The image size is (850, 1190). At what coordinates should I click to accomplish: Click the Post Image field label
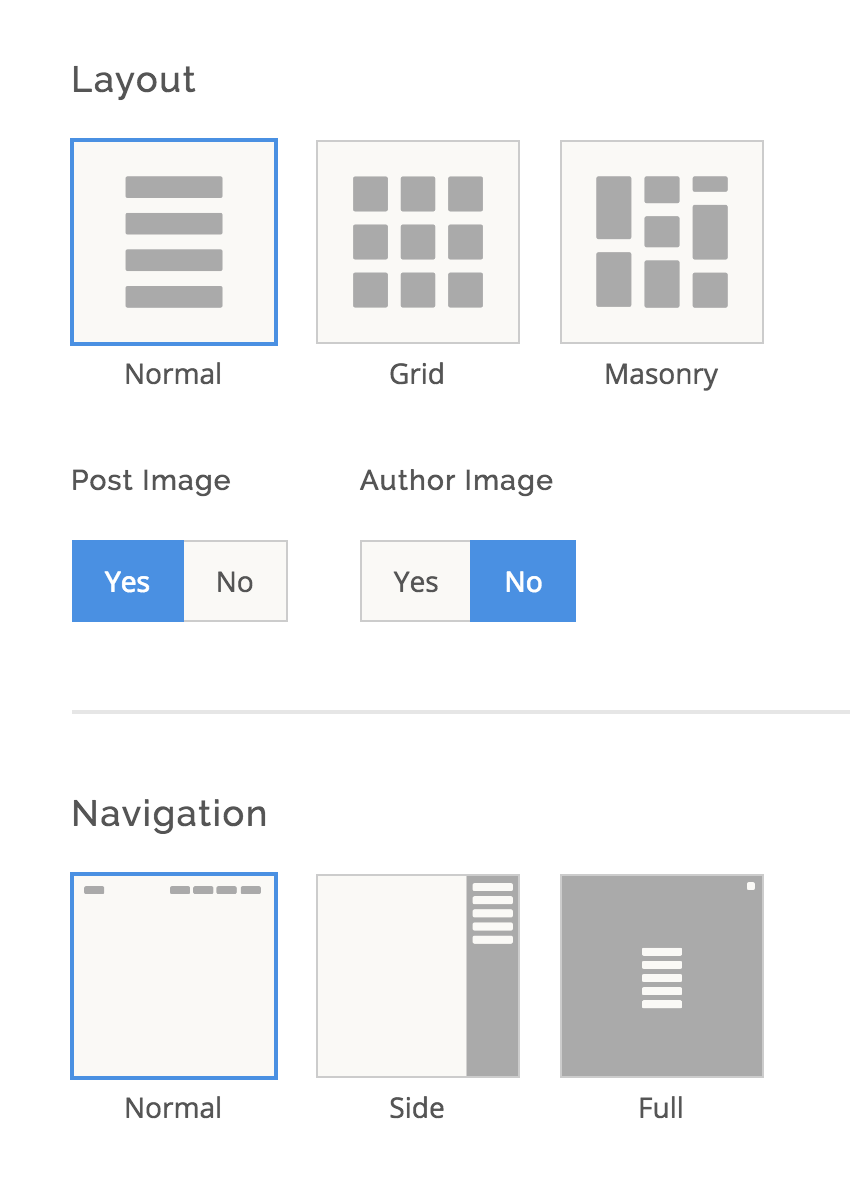click(151, 481)
